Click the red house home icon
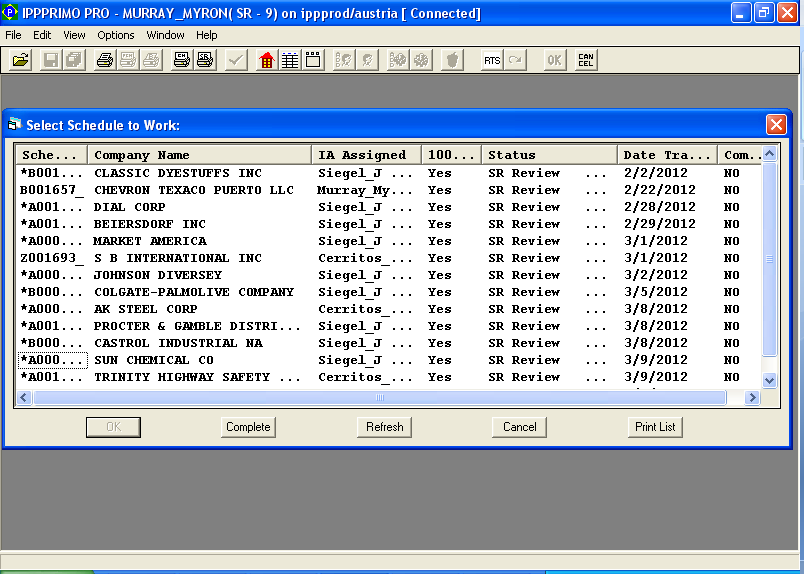Screen dimensions: 804x574 click(x=266, y=60)
